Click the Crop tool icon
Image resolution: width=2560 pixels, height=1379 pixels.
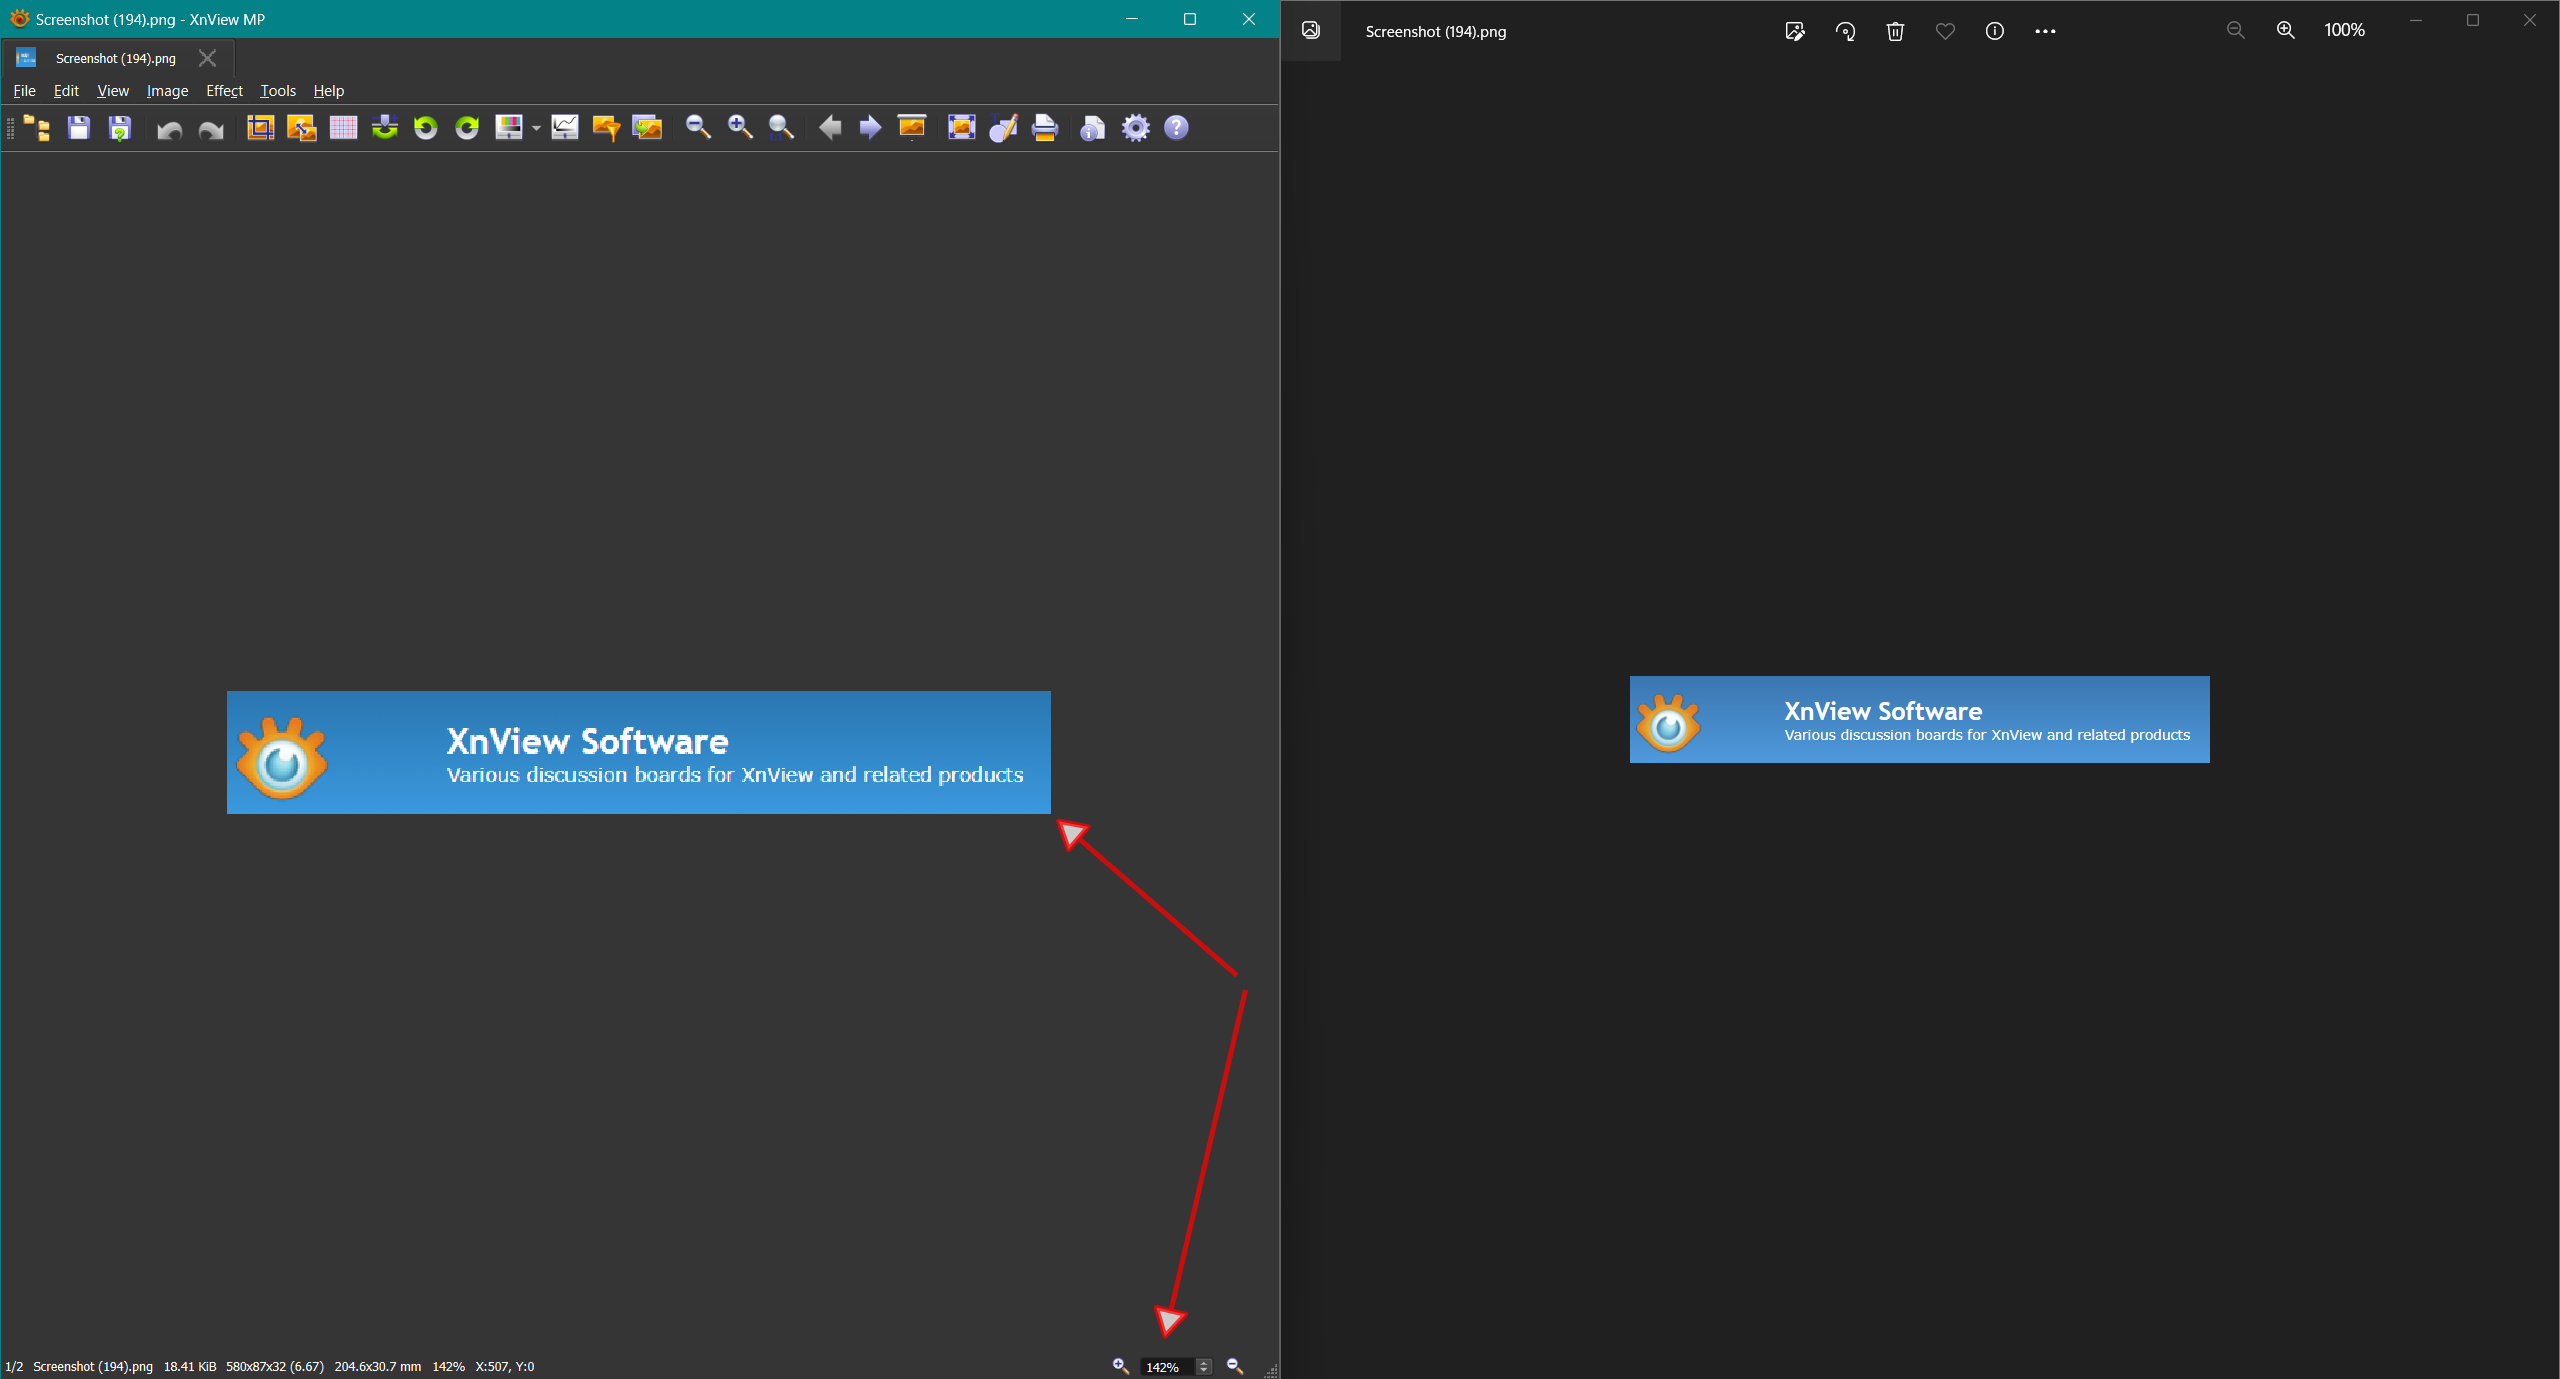pyautogui.click(x=260, y=128)
